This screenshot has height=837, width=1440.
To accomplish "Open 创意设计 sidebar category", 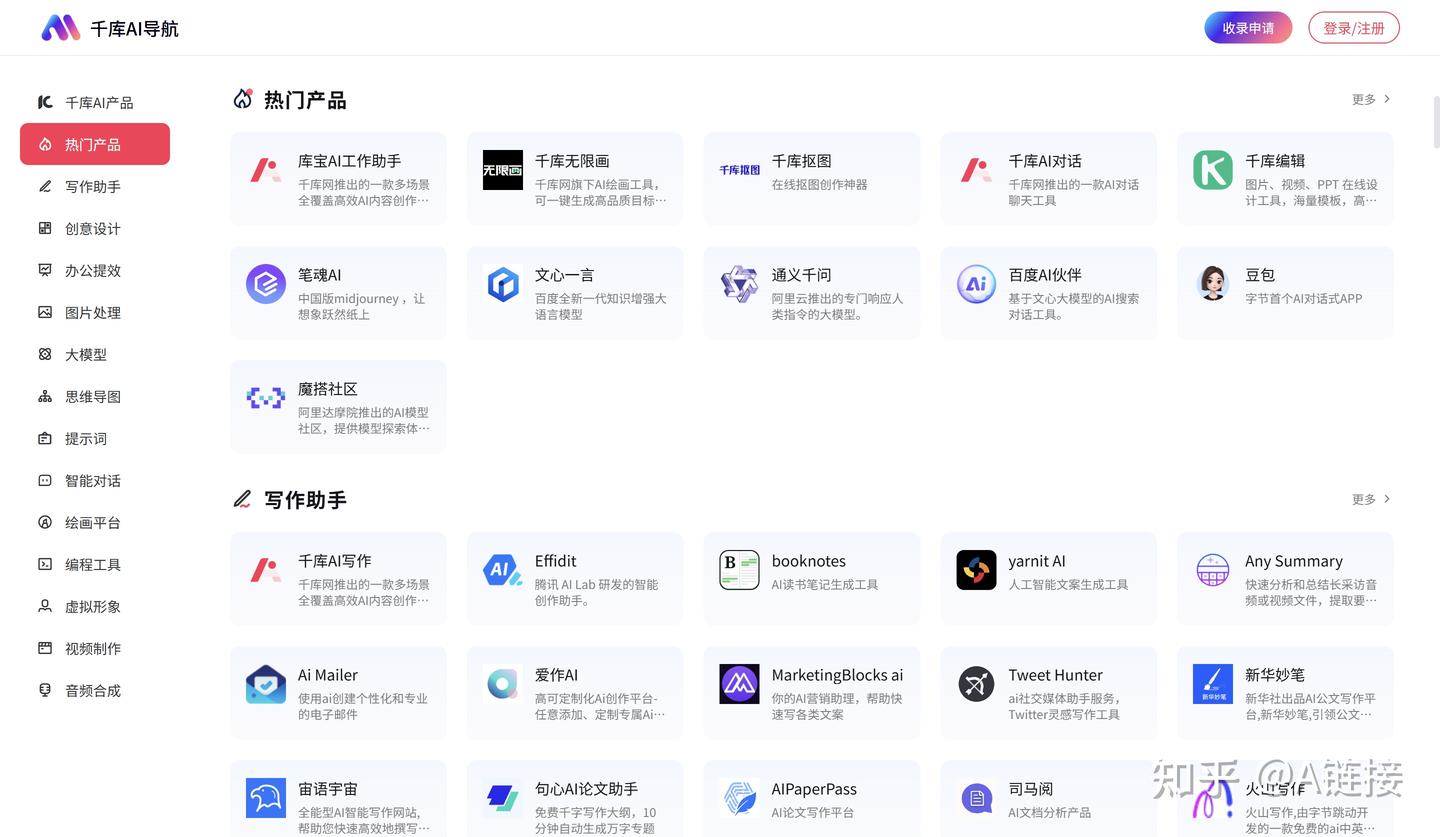I will (x=95, y=228).
